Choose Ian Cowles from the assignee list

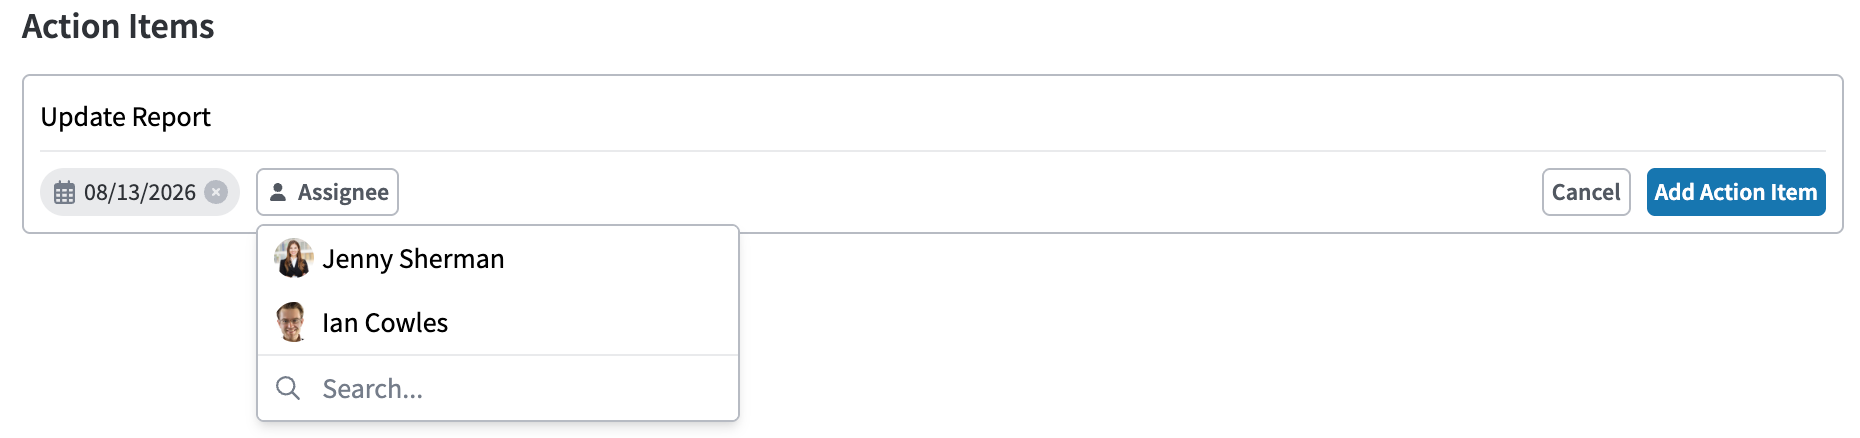click(x=498, y=322)
